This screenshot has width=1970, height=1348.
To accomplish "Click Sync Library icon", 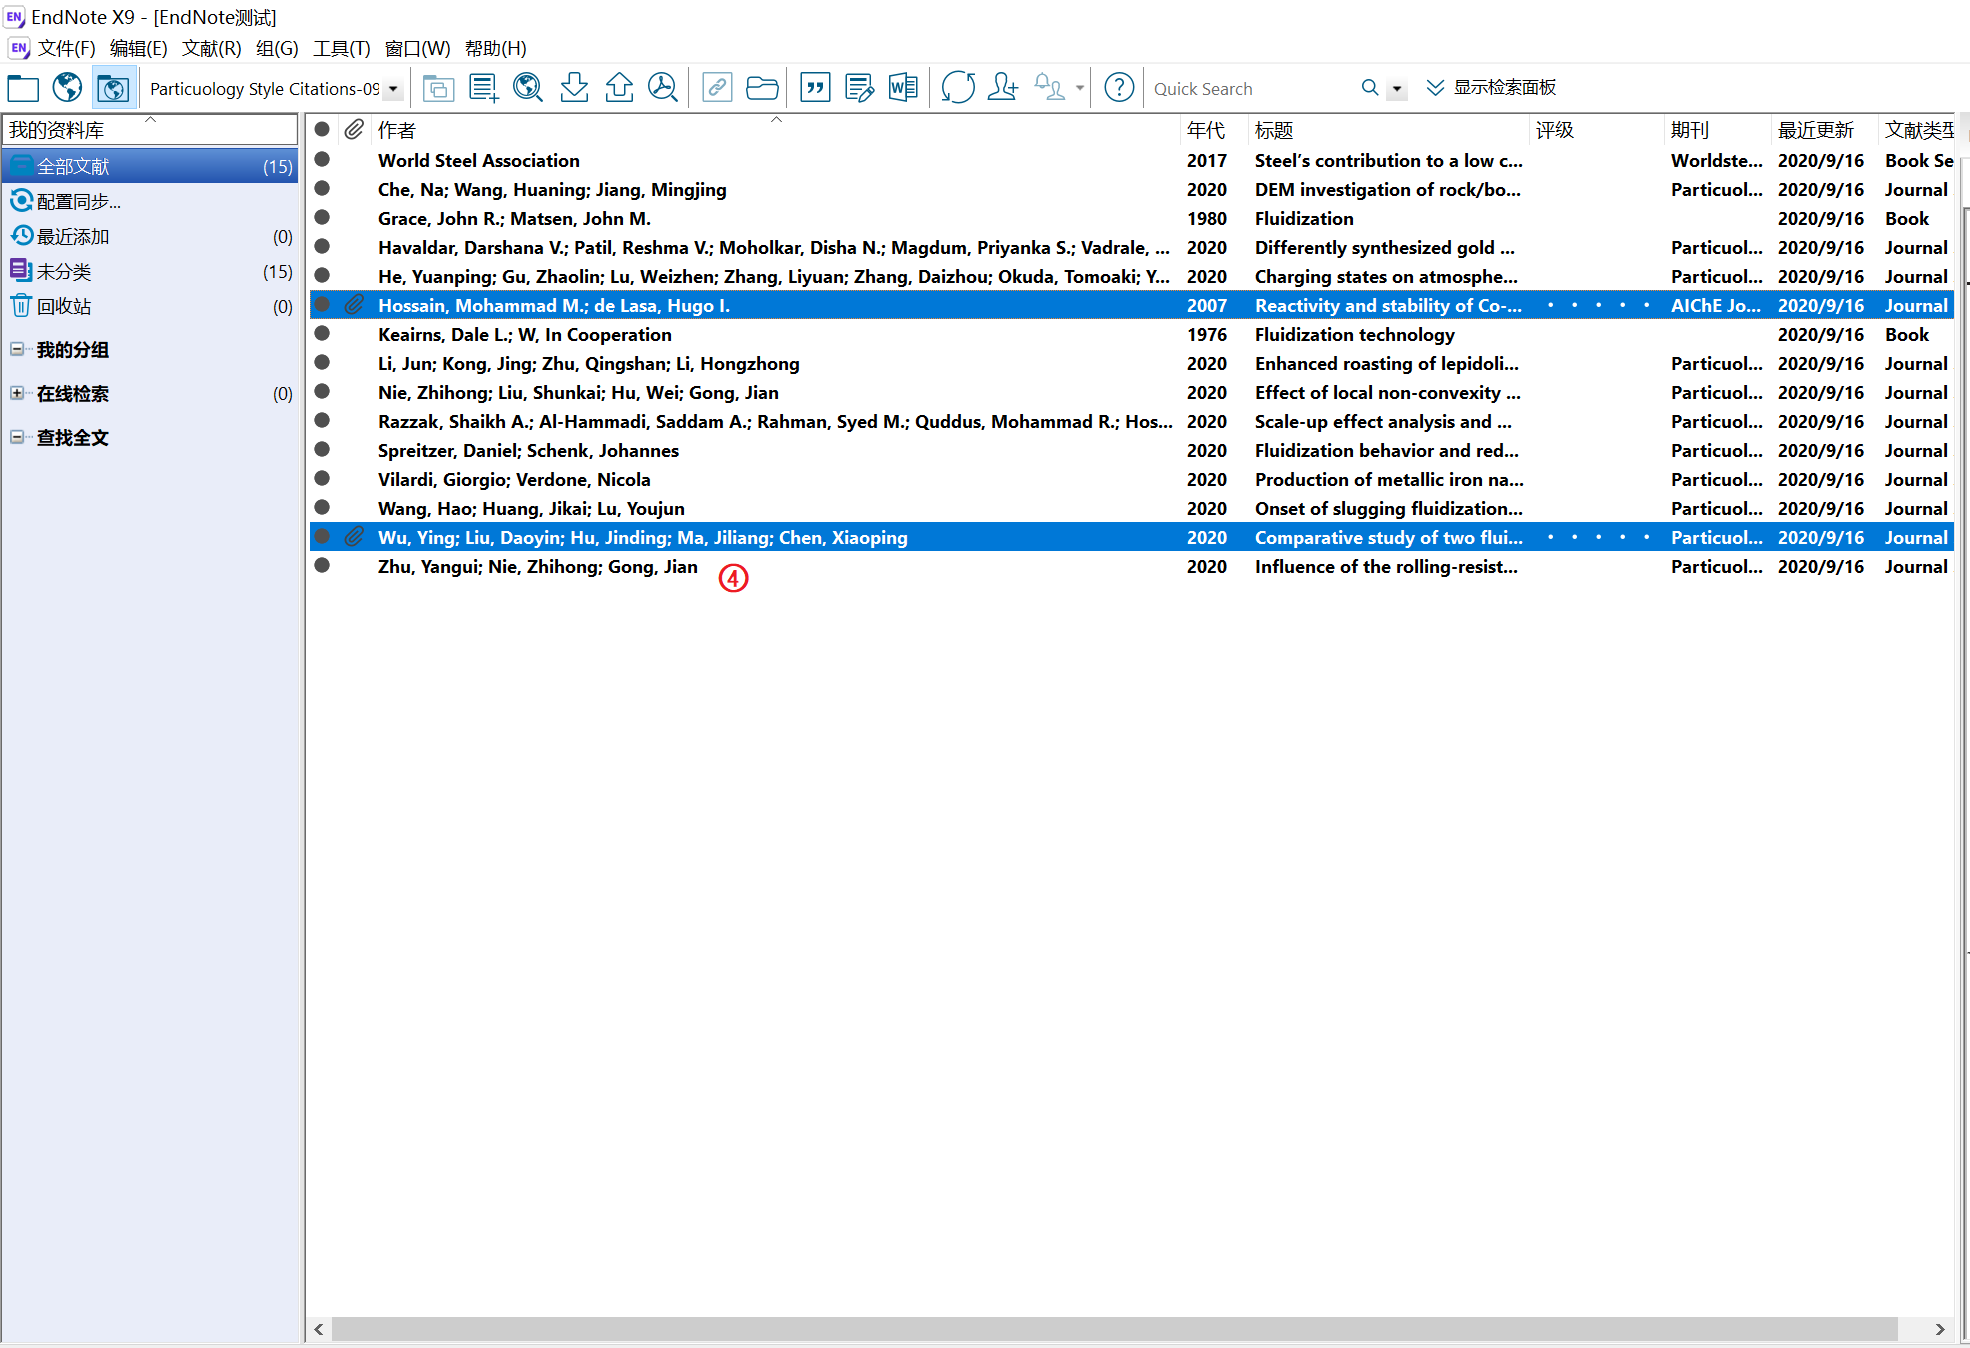I will click(958, 88).
